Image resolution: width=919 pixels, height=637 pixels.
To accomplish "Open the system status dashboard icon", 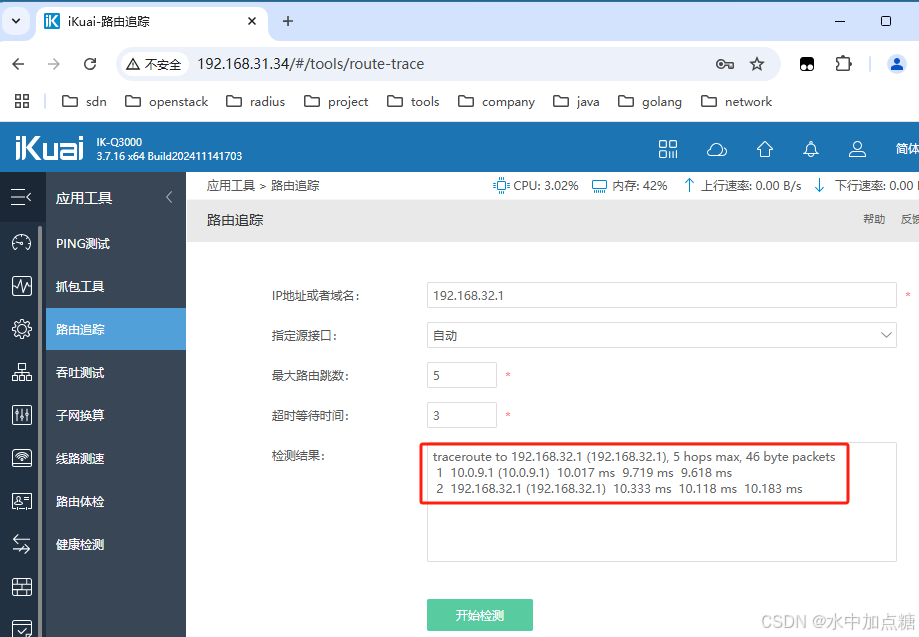I will click(x=22, y=242).
